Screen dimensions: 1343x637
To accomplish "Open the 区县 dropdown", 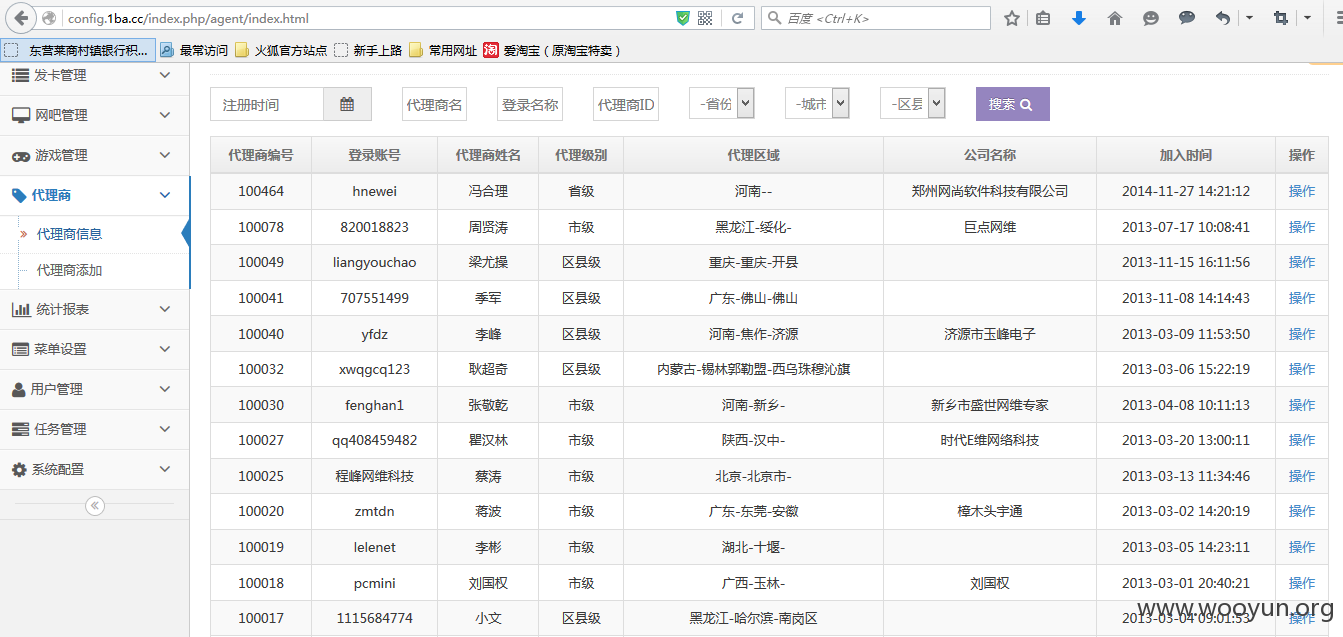I will [x=912, y=103].
